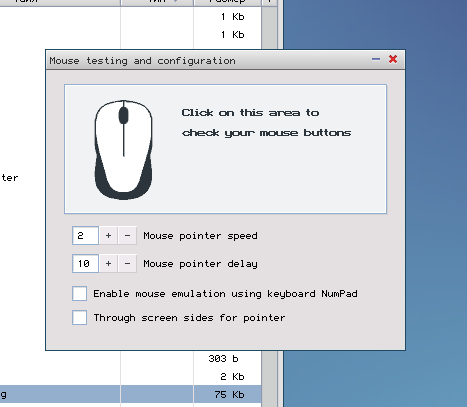
Task: Increase mouse pointer delay with plus button
Action: click(x=108, y=264)
